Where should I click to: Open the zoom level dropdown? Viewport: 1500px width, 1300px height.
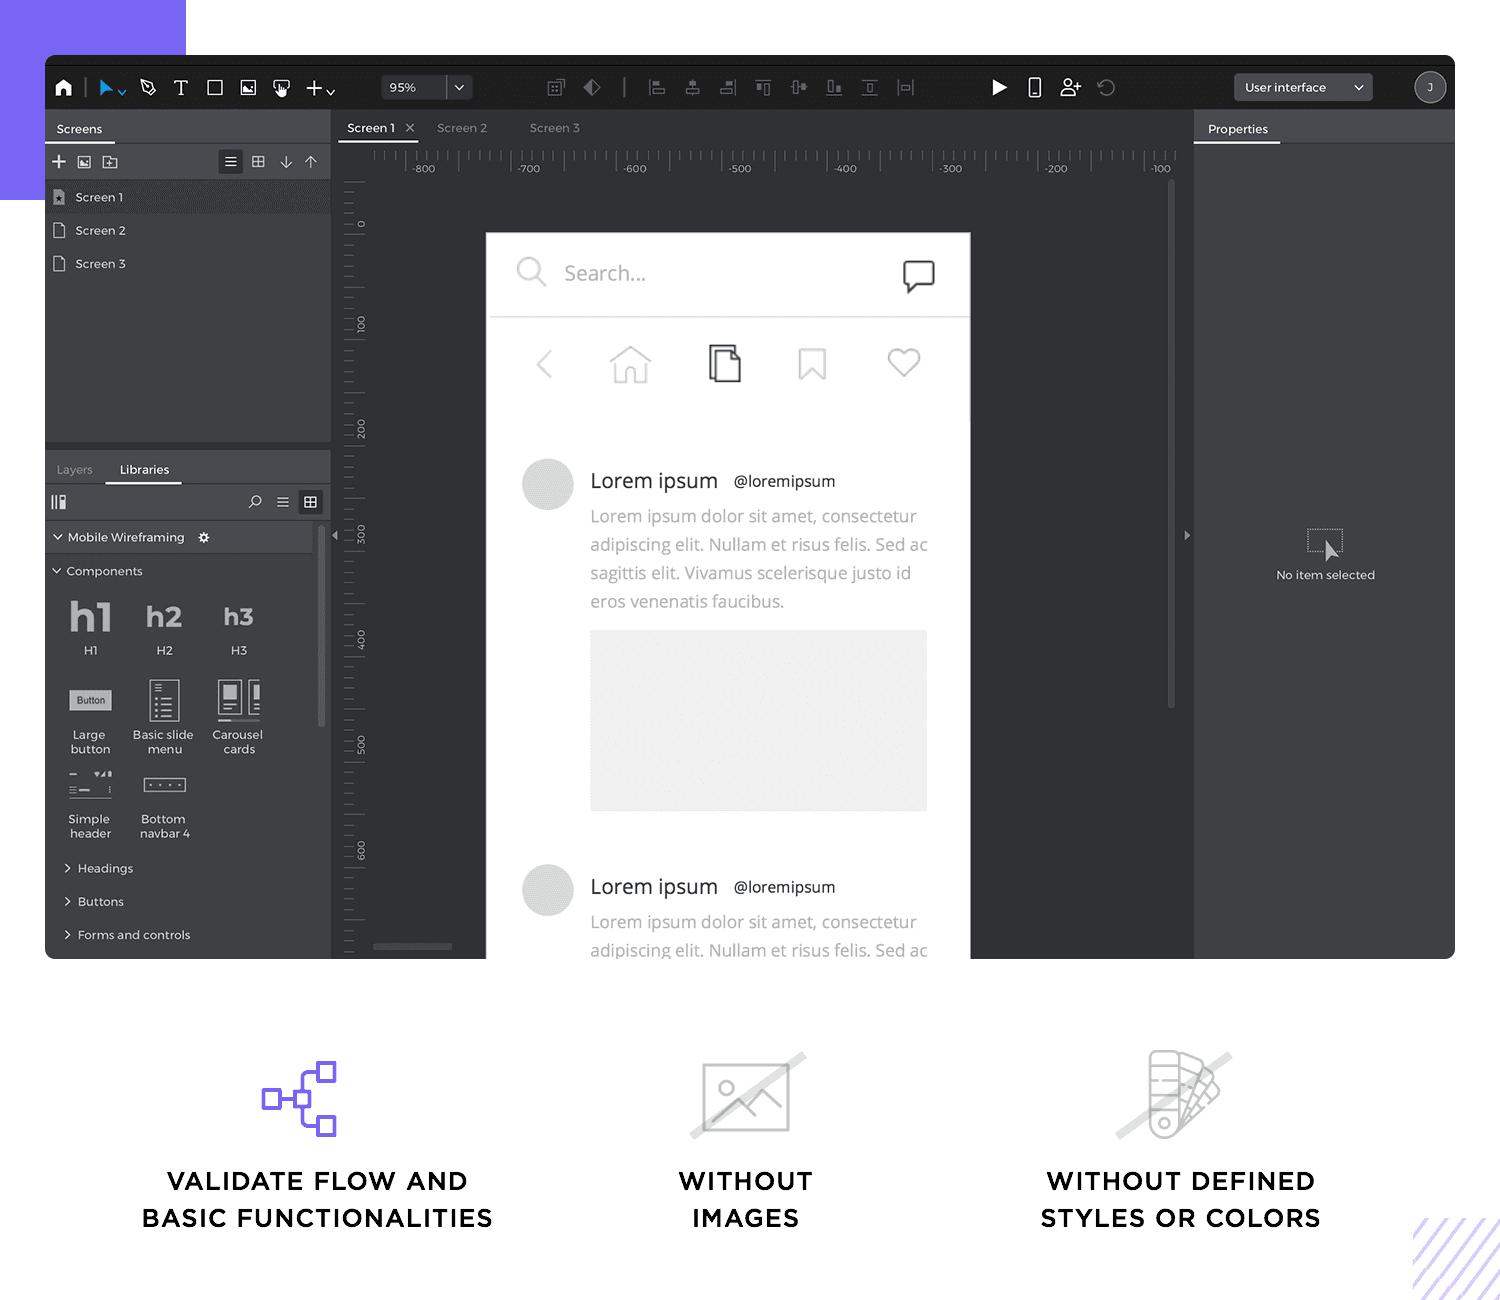pyautogui.click(x=459, y=87)
